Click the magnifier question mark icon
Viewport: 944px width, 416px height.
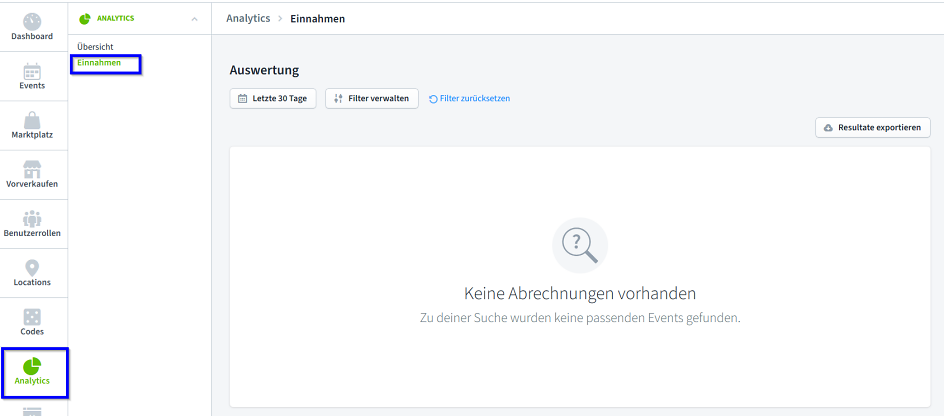coord(580,245)
